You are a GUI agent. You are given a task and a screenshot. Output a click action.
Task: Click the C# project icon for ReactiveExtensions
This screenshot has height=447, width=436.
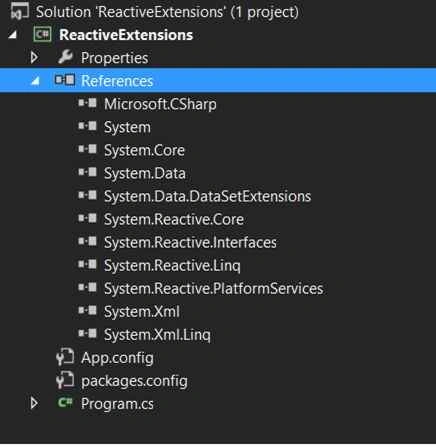[x=42, y=34]
